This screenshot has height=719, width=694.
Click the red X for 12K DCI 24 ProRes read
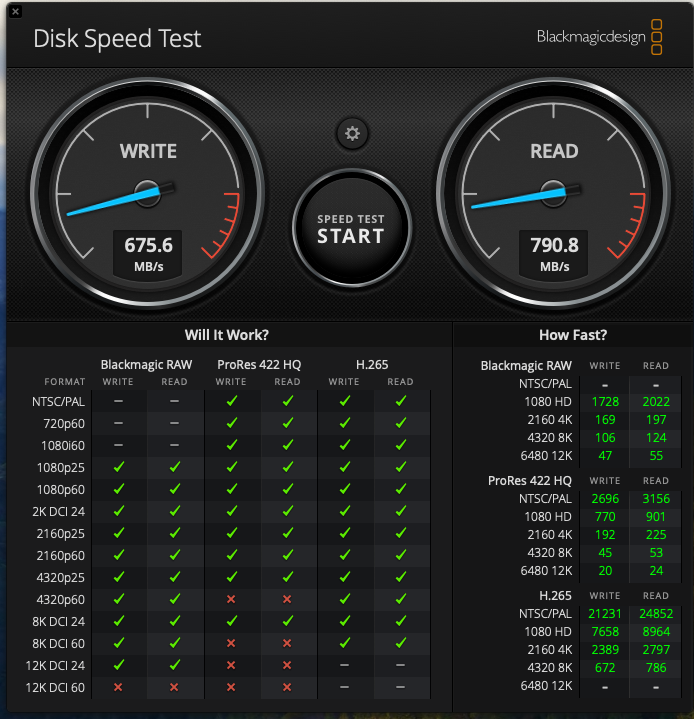click(x=287, y=665)
